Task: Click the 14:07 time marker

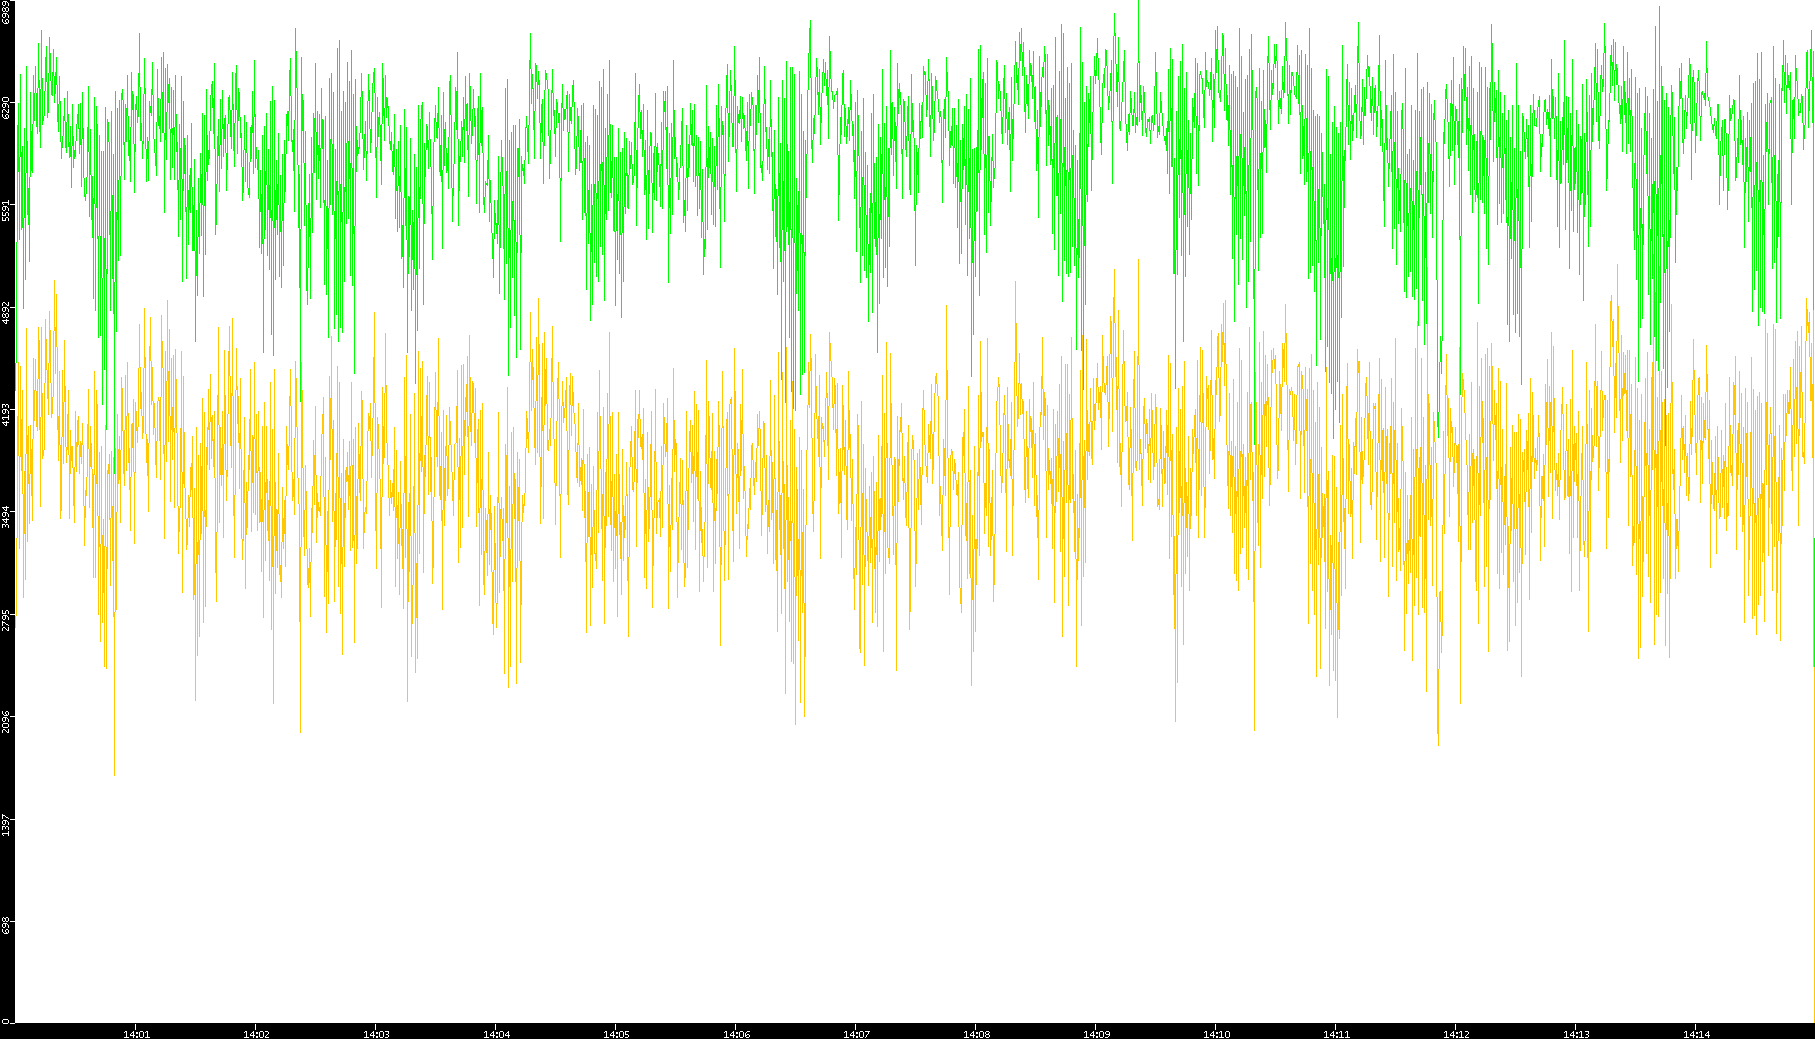Action: pyautogui.click(x=856, y=1034)
